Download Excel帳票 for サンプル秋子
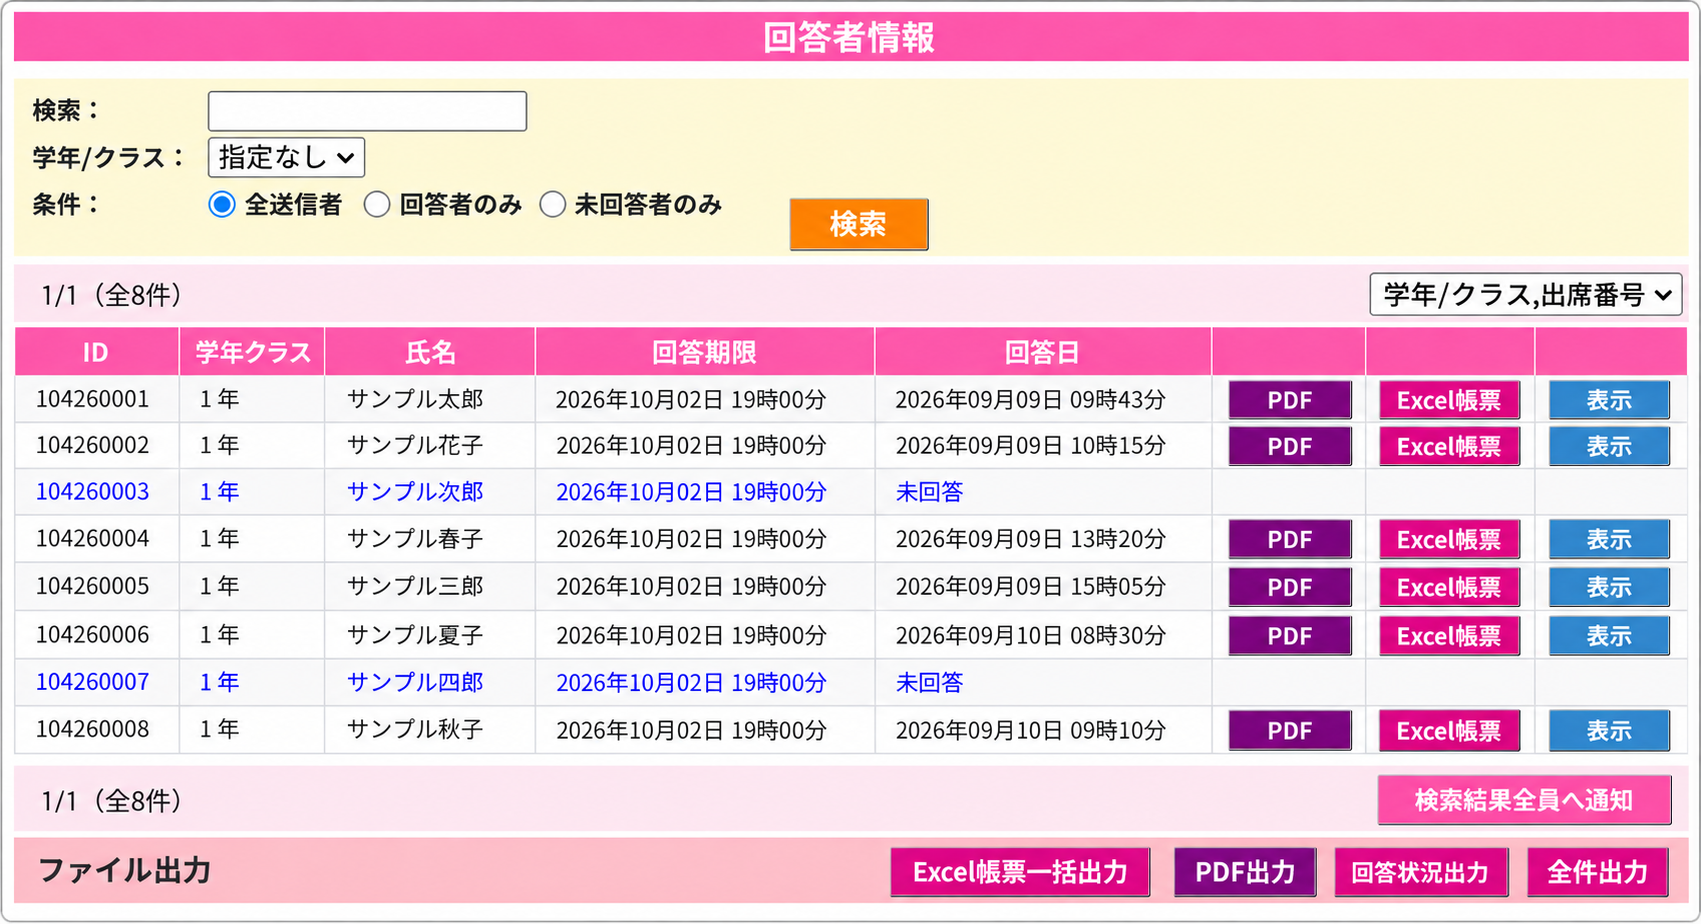1701x924 pixels. 1449,731
